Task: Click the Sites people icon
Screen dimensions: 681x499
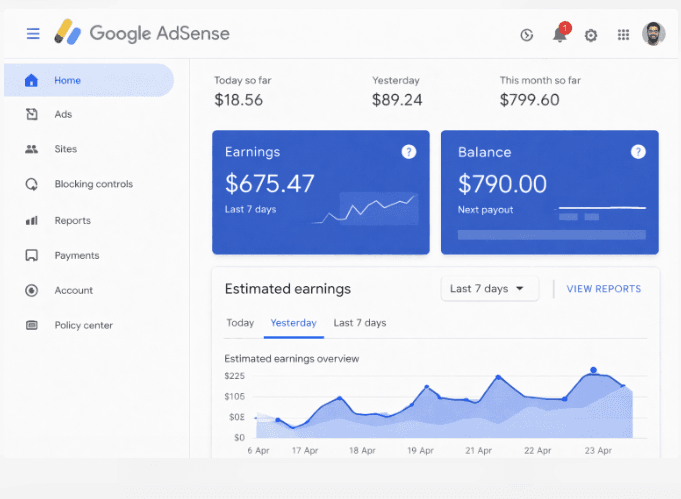Action: (x=31, y=149)
